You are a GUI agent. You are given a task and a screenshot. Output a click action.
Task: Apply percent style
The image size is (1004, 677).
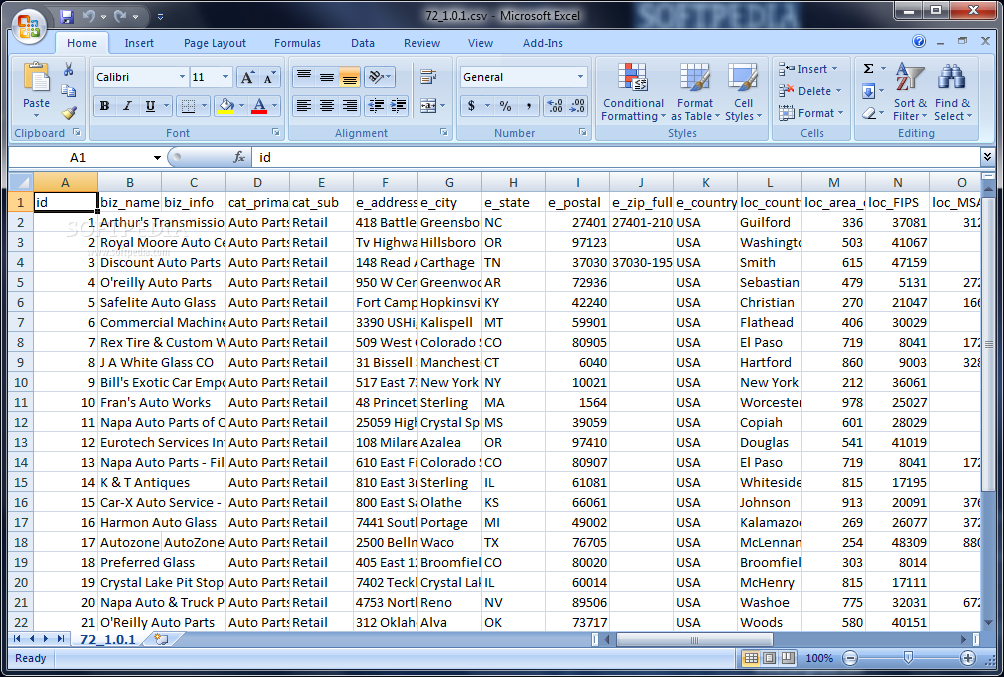(505, 106)
